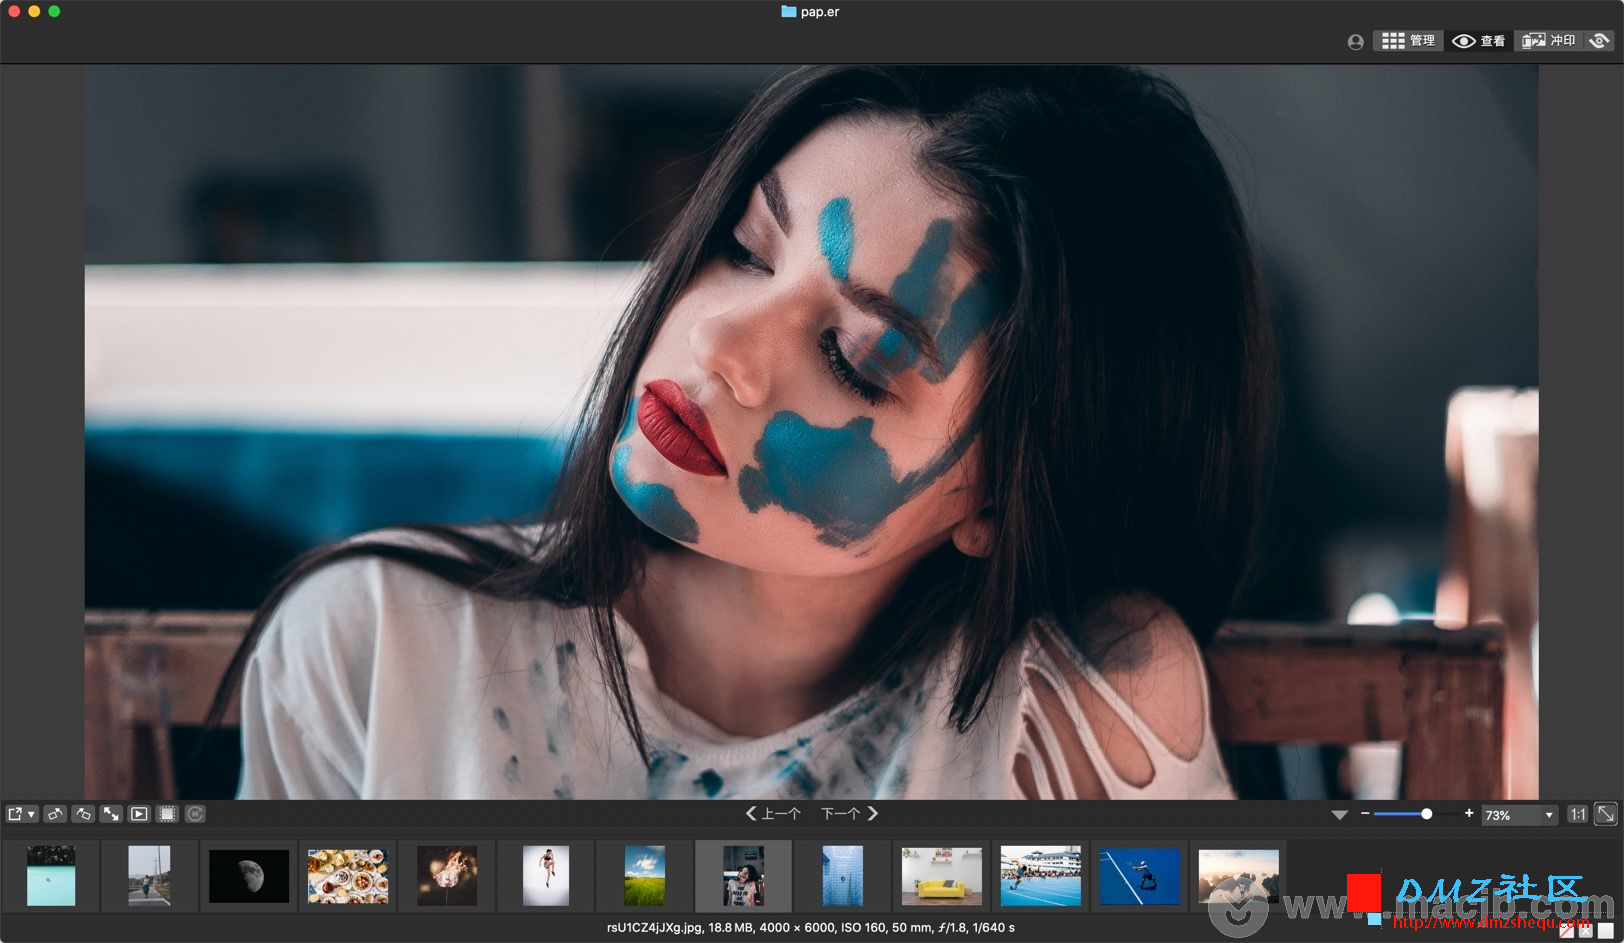Zoom out with the minus icon

pyautogui.click(x=1365, y=814)
